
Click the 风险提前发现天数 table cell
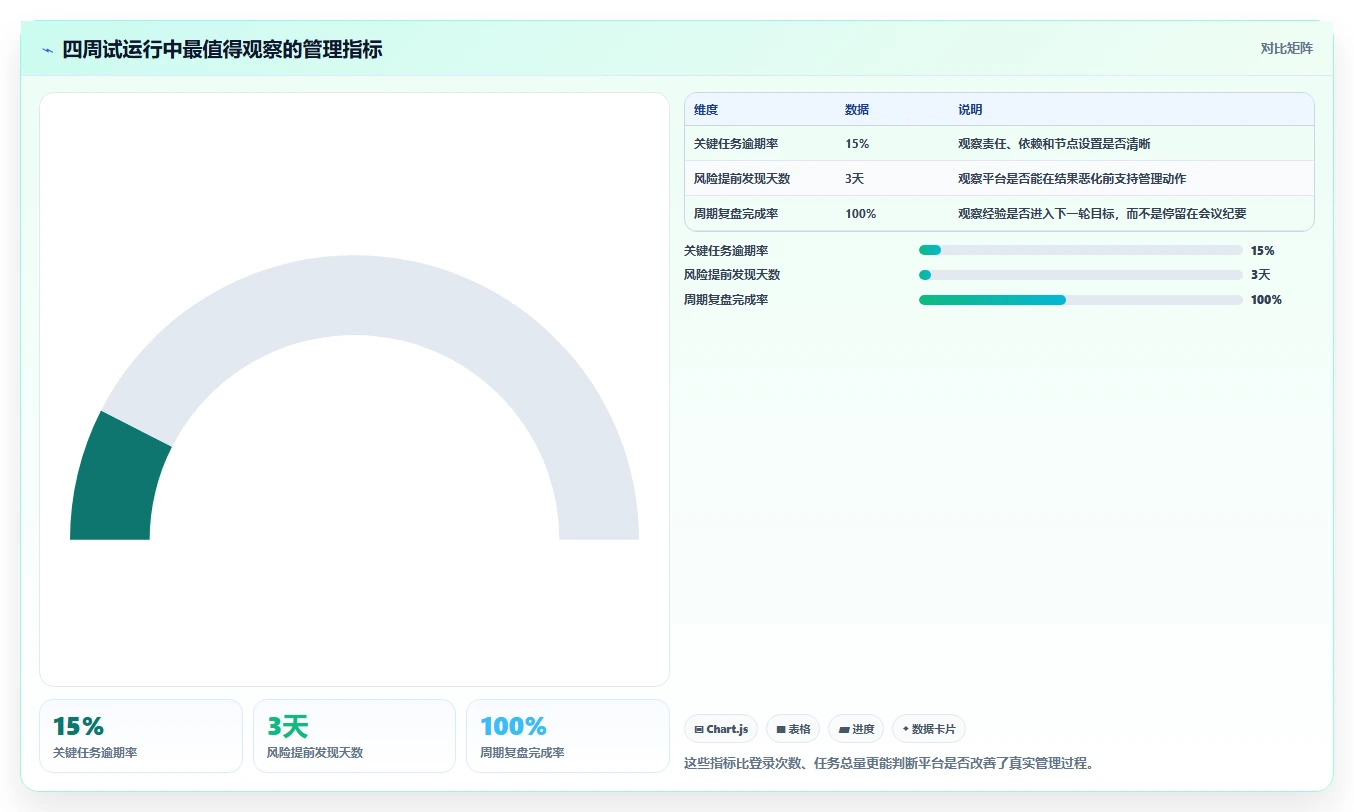click(742, 178)
